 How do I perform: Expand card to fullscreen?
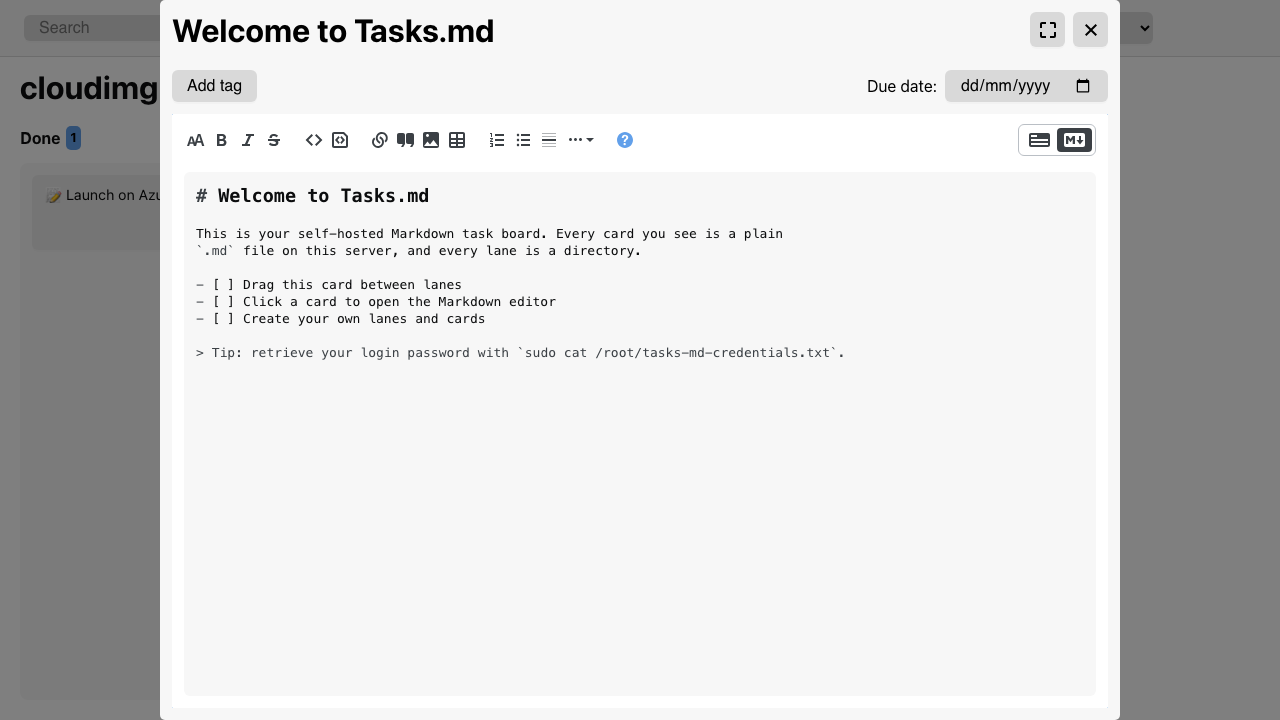point(1048,30)
